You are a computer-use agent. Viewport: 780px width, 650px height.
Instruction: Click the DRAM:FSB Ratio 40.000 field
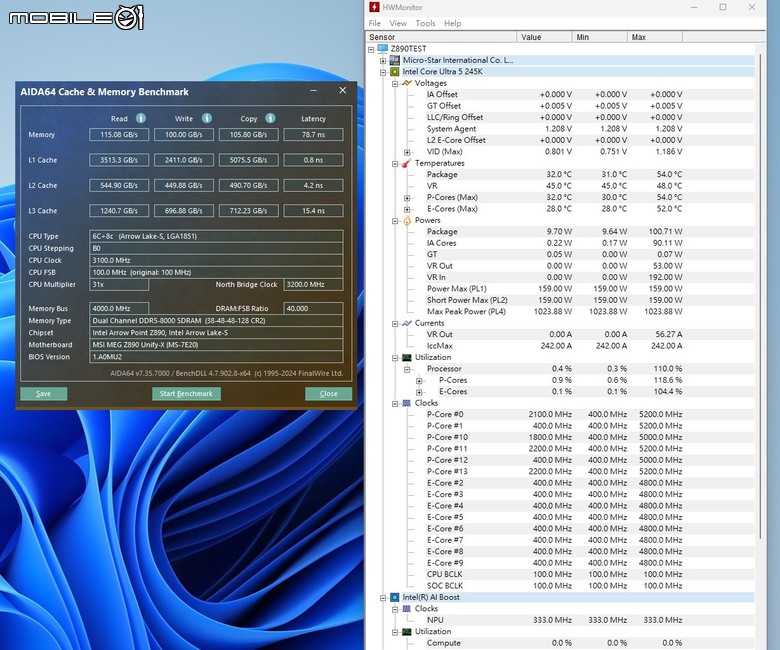tap(313, 308)
